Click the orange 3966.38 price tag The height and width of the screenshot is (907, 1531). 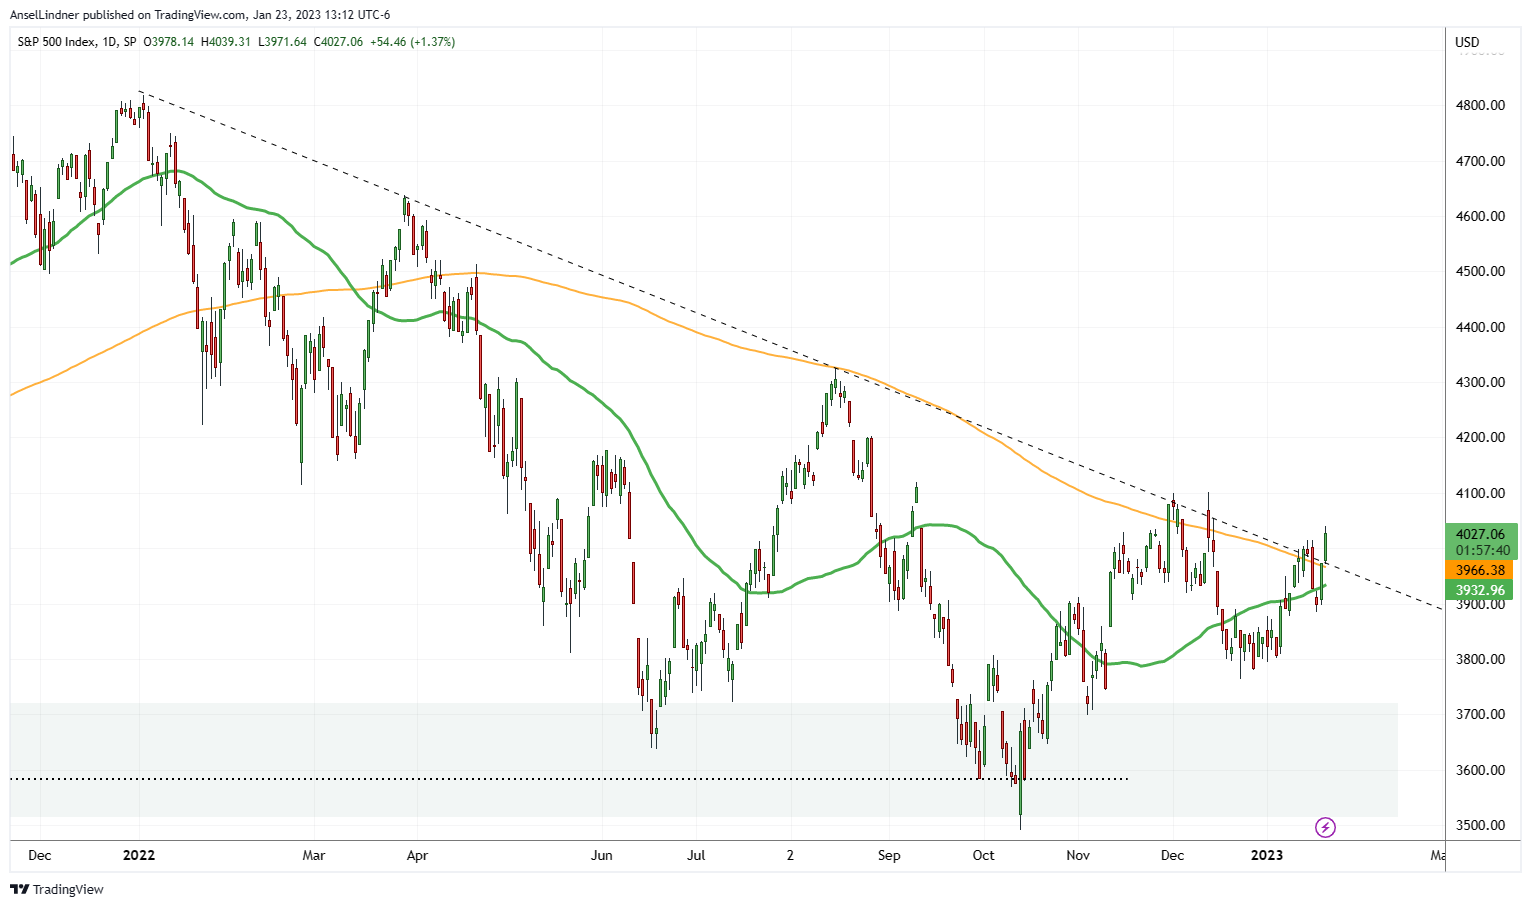click(x=1480, y=570)
